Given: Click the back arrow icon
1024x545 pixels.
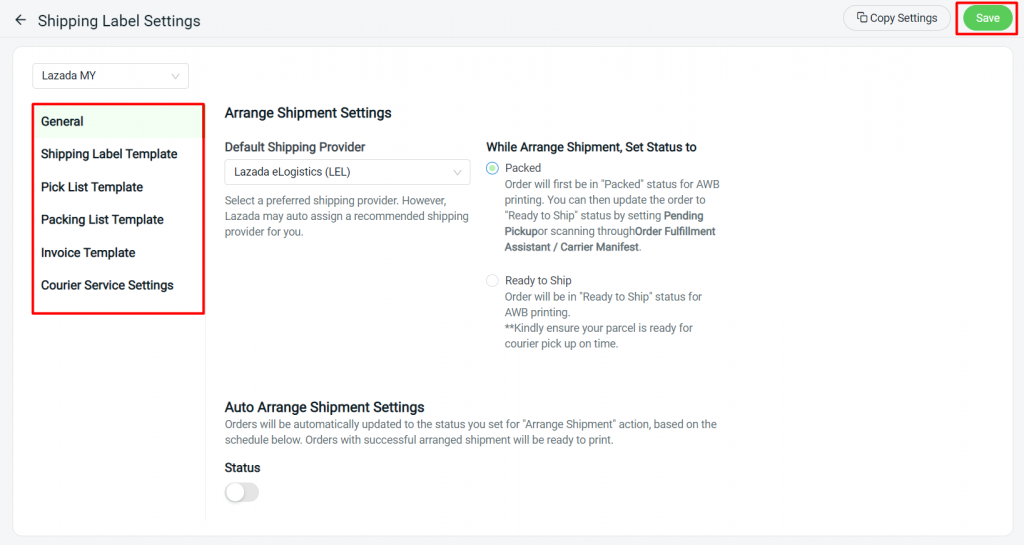Looking at the screenshot, I should click(x=20, y=20).
